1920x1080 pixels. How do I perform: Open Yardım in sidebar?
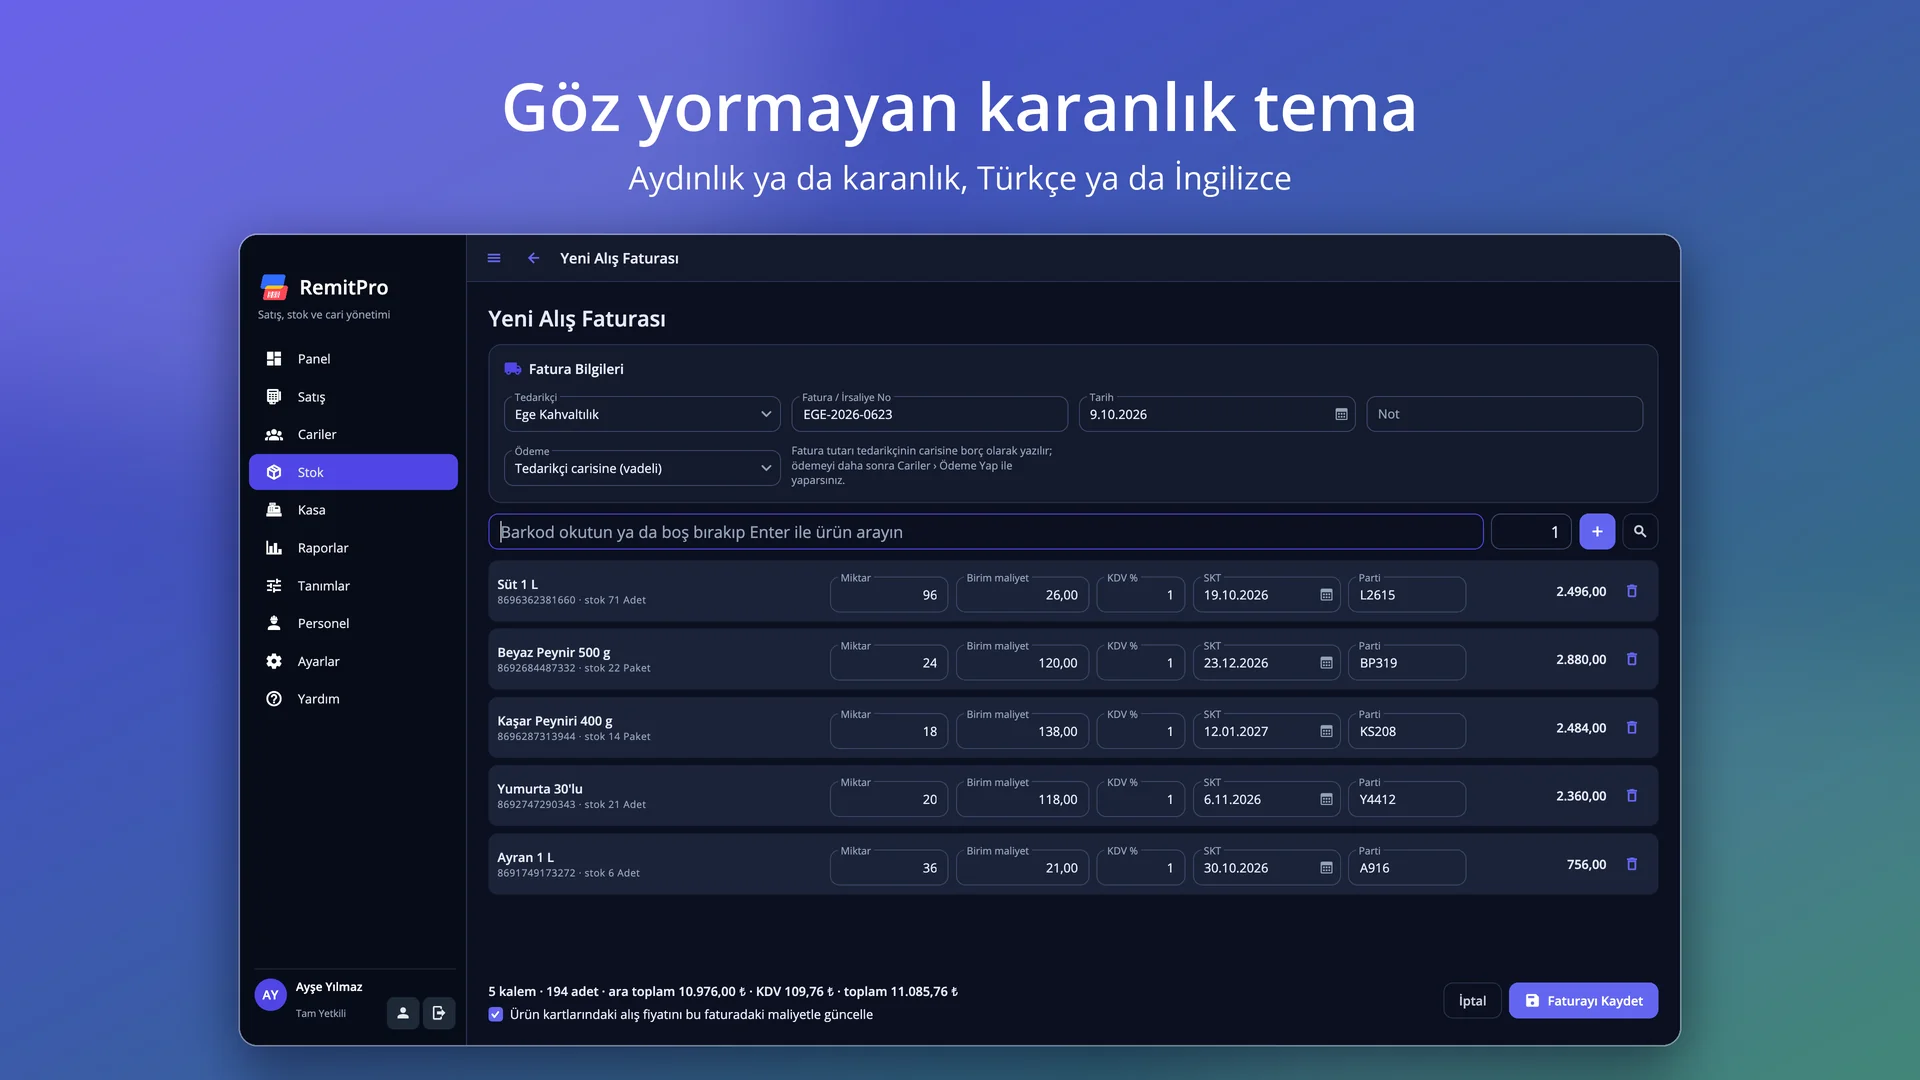[x=353, y=699]
